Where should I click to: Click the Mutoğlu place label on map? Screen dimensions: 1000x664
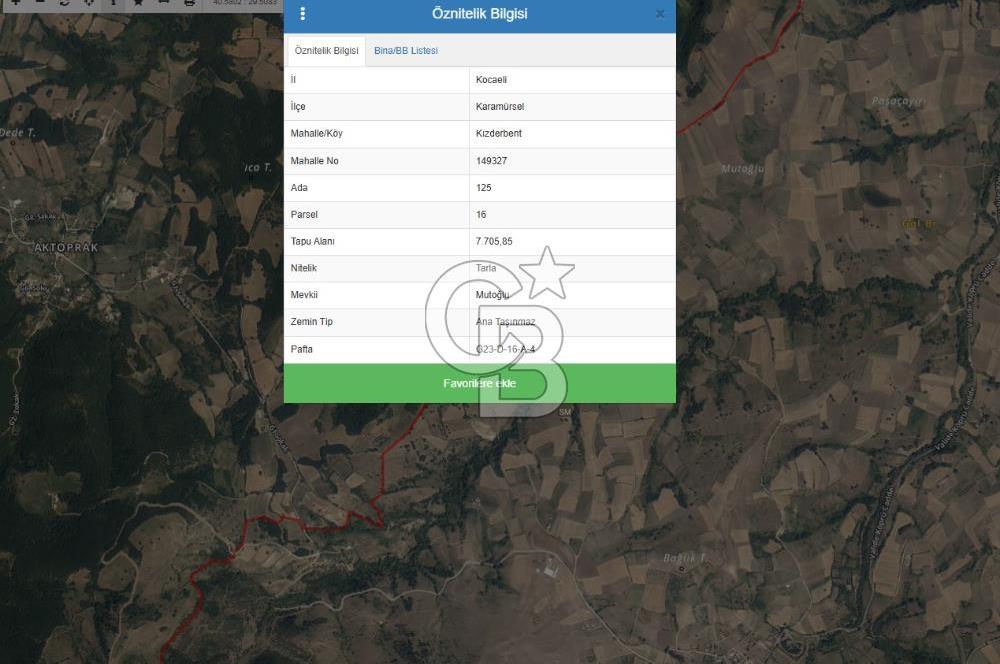coord(742,169)
